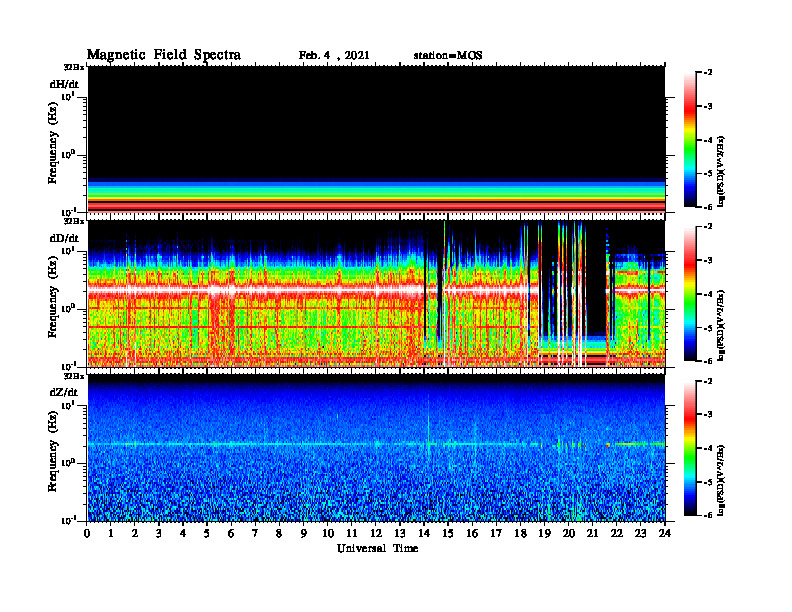Viewport: 792px width, 612px height.
Task: Click the log PSD label beside dH/dt color bar
Action: pyautogui.click(x=721, y=171)
